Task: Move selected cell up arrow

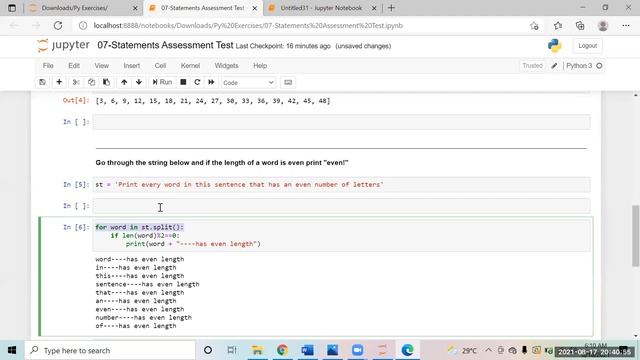Action: tap(124, 82)
